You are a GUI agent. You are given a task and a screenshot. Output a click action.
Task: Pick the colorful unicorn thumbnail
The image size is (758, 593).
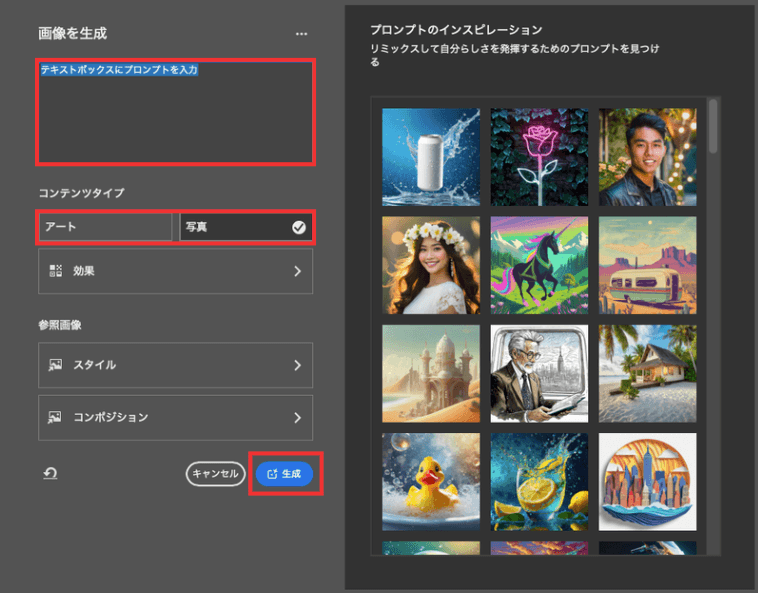pos(539,265)
